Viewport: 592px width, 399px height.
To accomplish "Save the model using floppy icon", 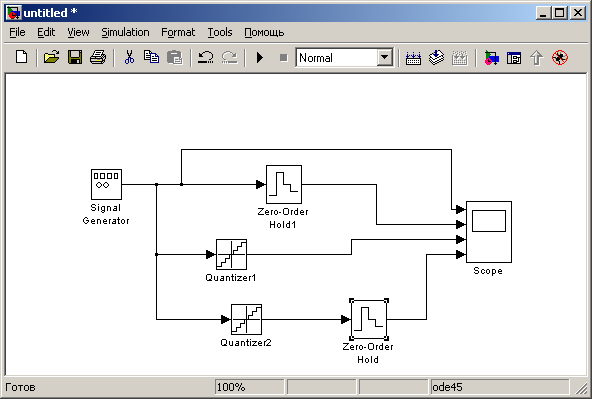I will click(75, 57).
